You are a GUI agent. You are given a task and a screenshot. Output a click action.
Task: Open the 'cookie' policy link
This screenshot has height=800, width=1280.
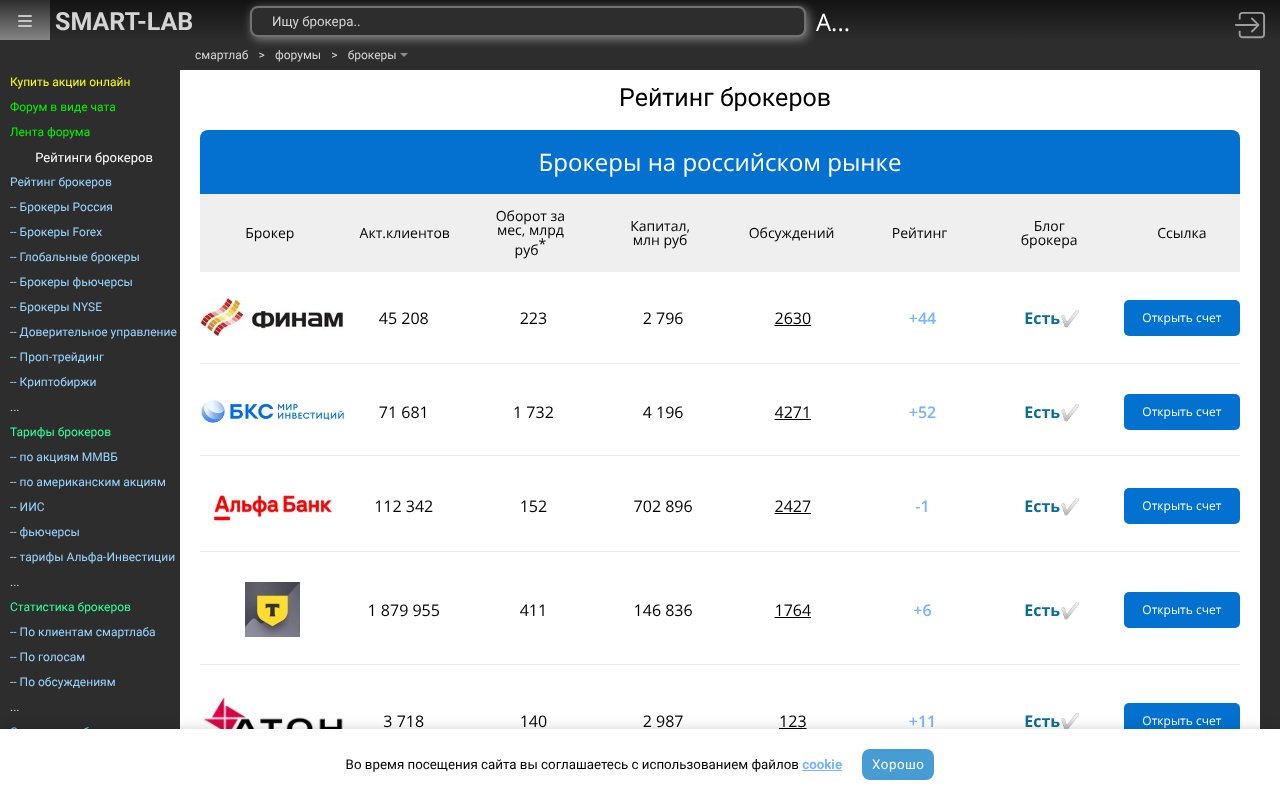click(822, 764)
